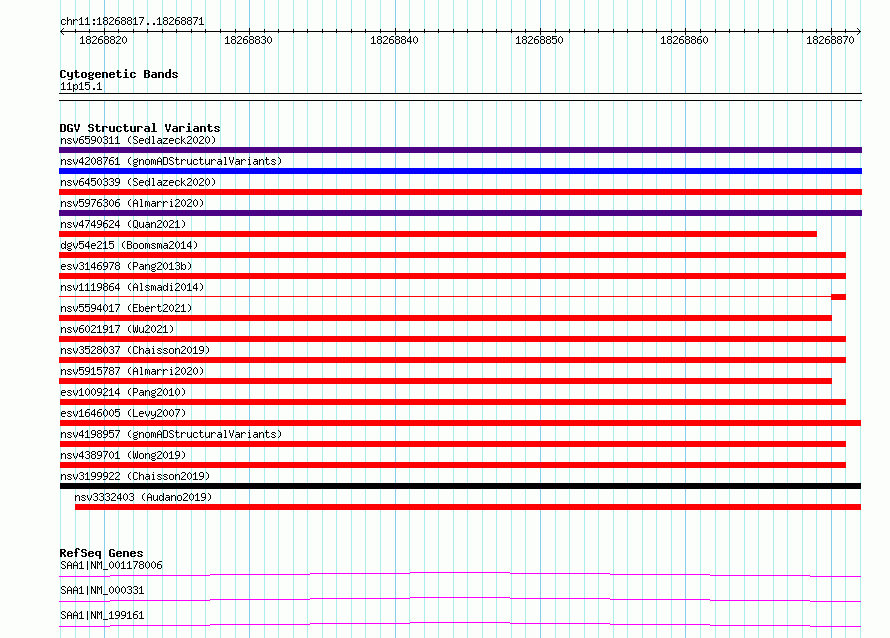Click the DGV Structural Variants track title
The width and height of the screenshot is (890, 638).
(140, 128)
